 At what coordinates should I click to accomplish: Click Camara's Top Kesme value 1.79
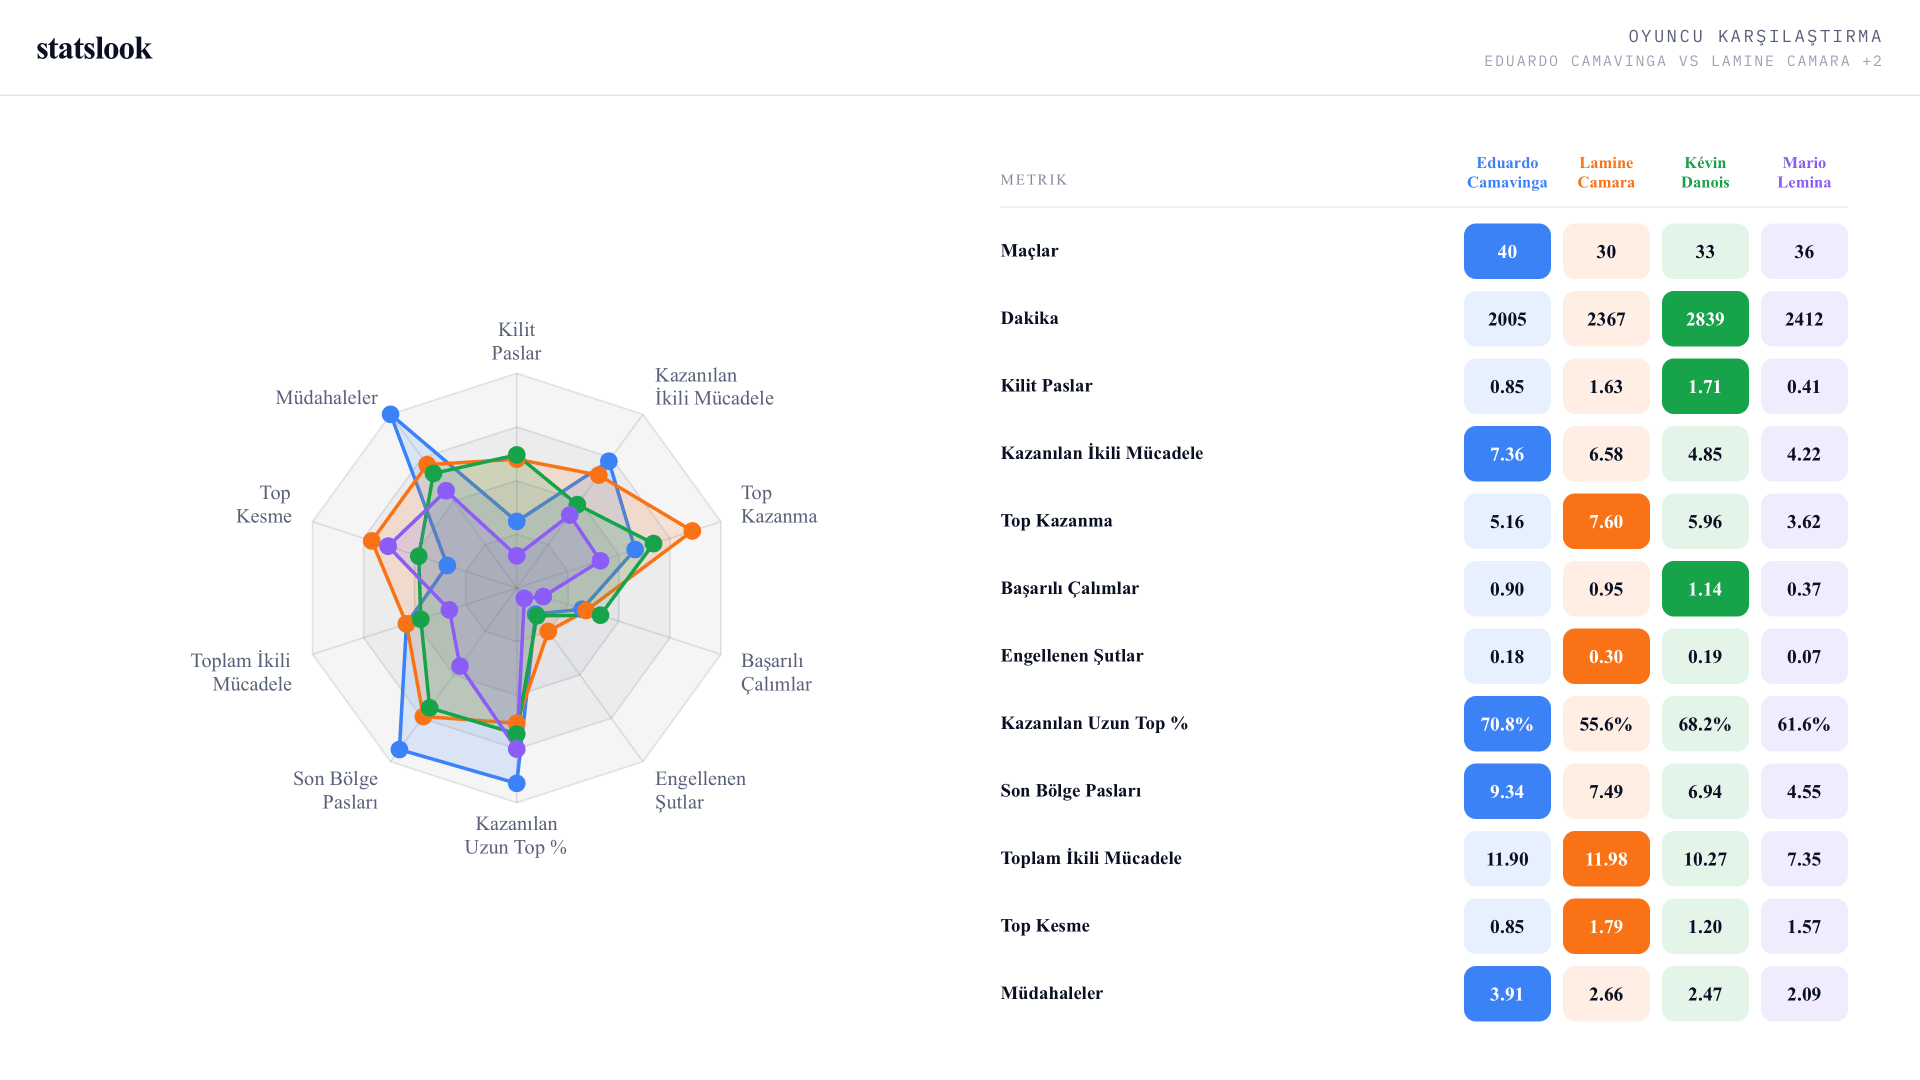[1606, 926]
